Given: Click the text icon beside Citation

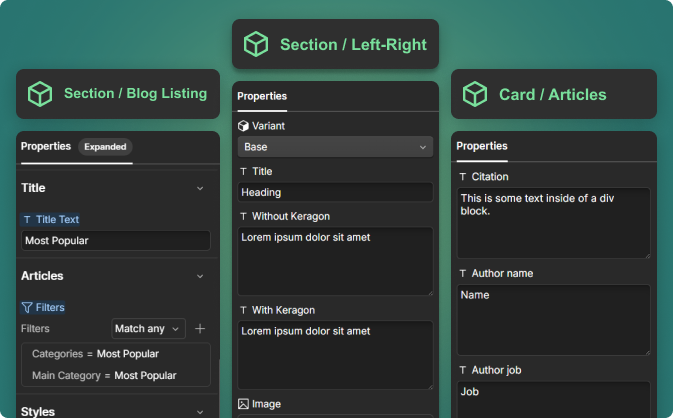Looking at the screenshot, I should pyautogui.click(x=463, y=177).
